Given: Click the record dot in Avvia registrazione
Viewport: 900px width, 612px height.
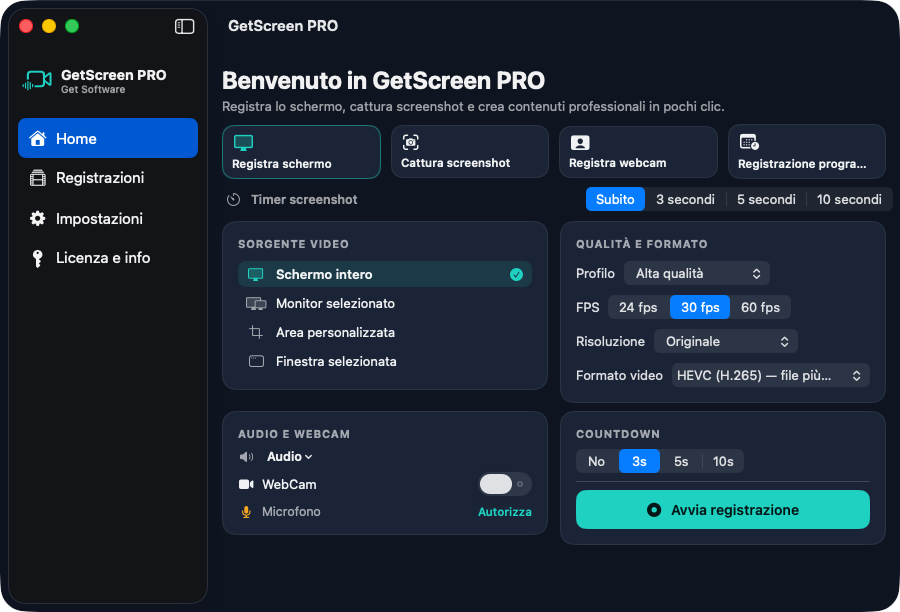Looking at the screenshot, I should pos(654,510).
